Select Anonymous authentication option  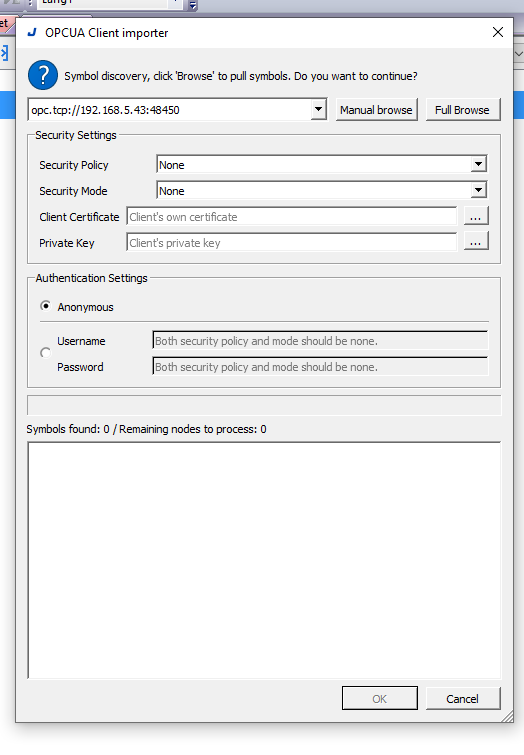click(46, 306)
